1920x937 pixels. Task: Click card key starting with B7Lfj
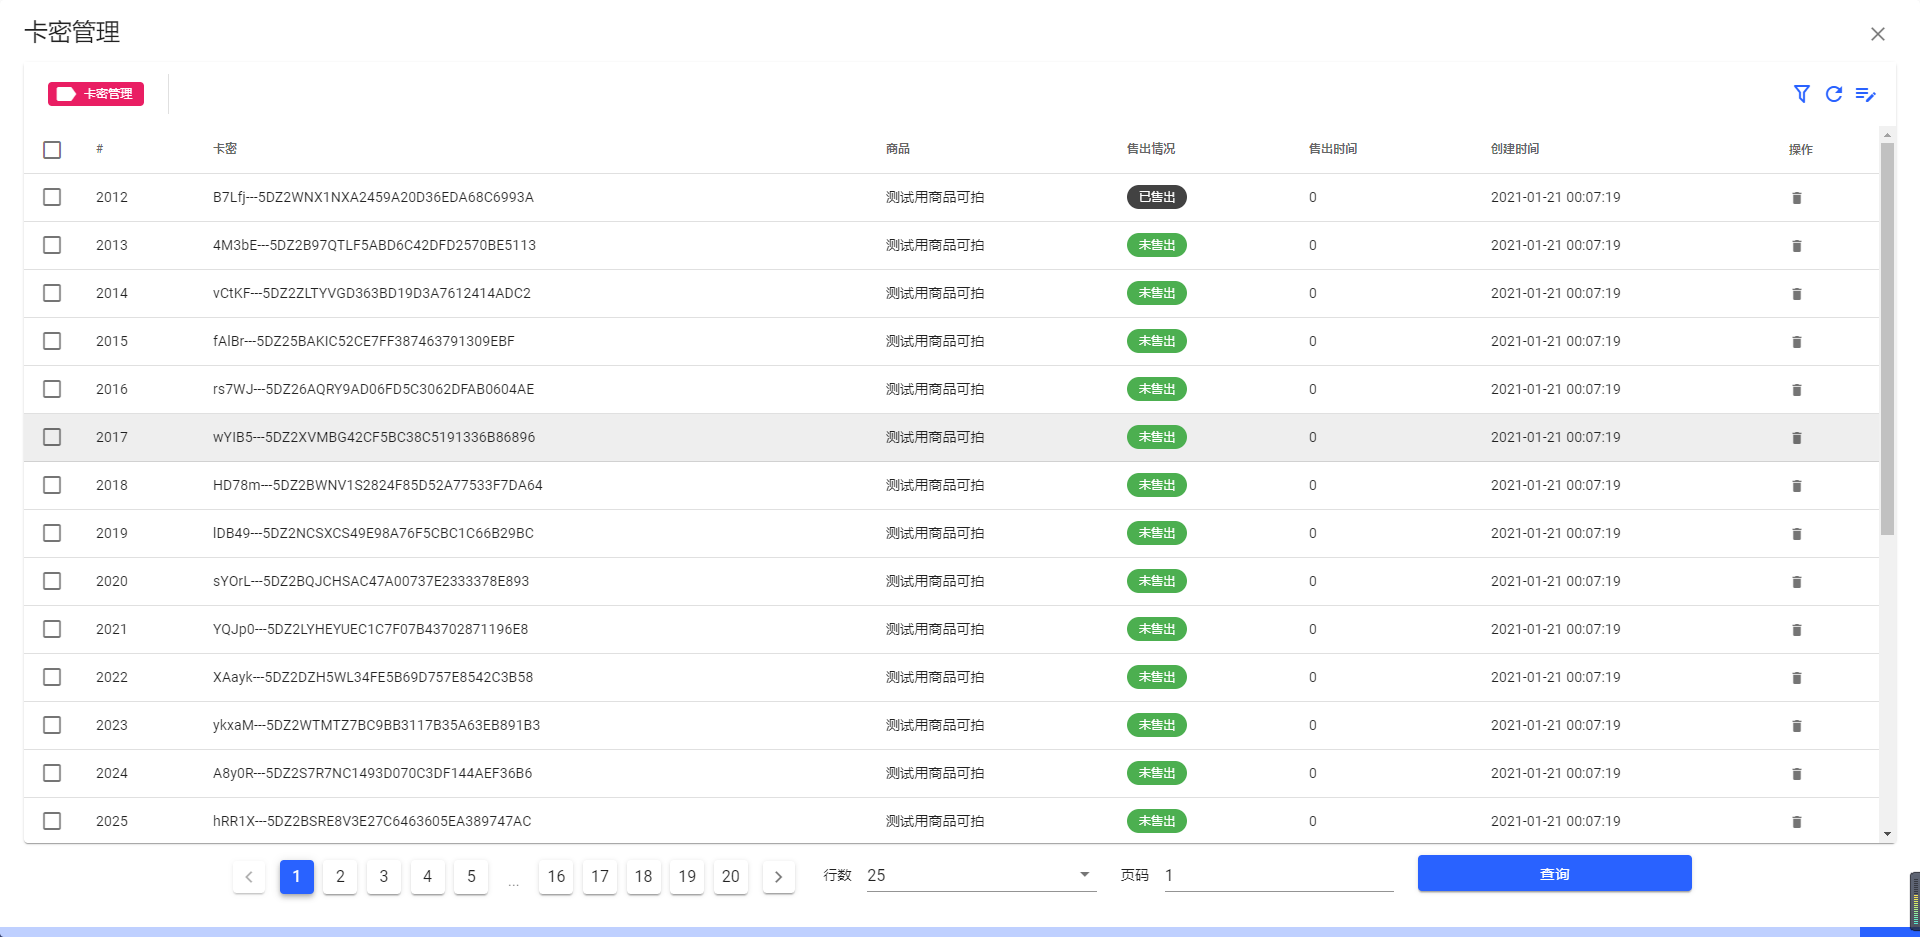pyautogui.click(x=373, y=197)
